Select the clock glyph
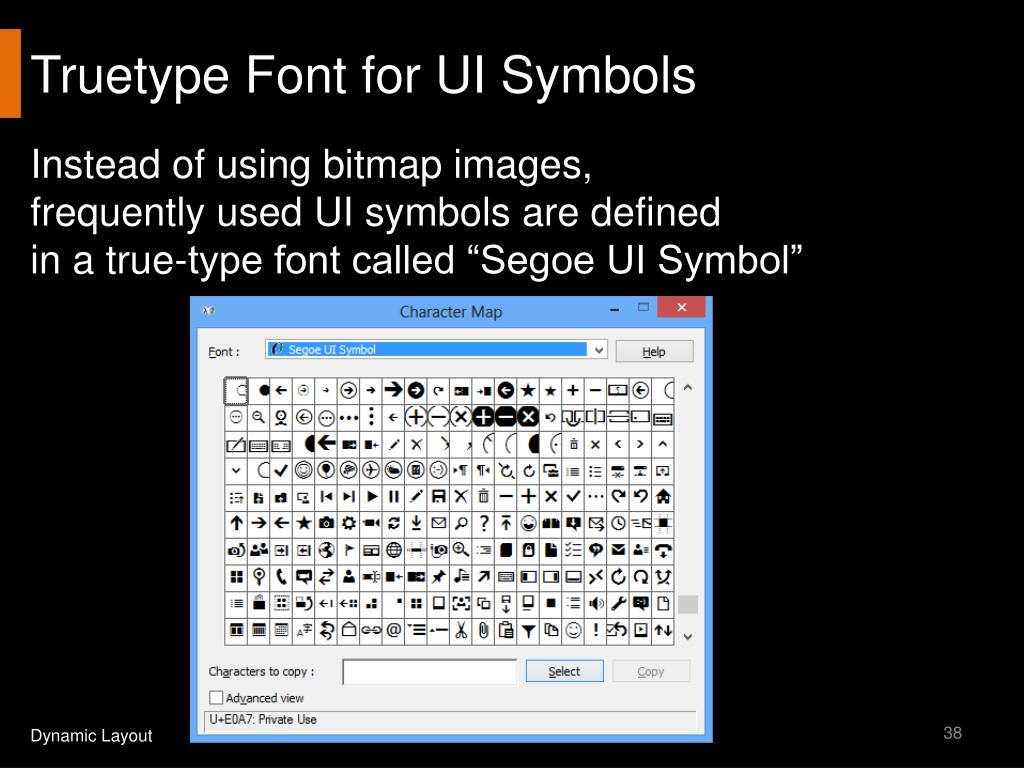 [x=618, y=522]
